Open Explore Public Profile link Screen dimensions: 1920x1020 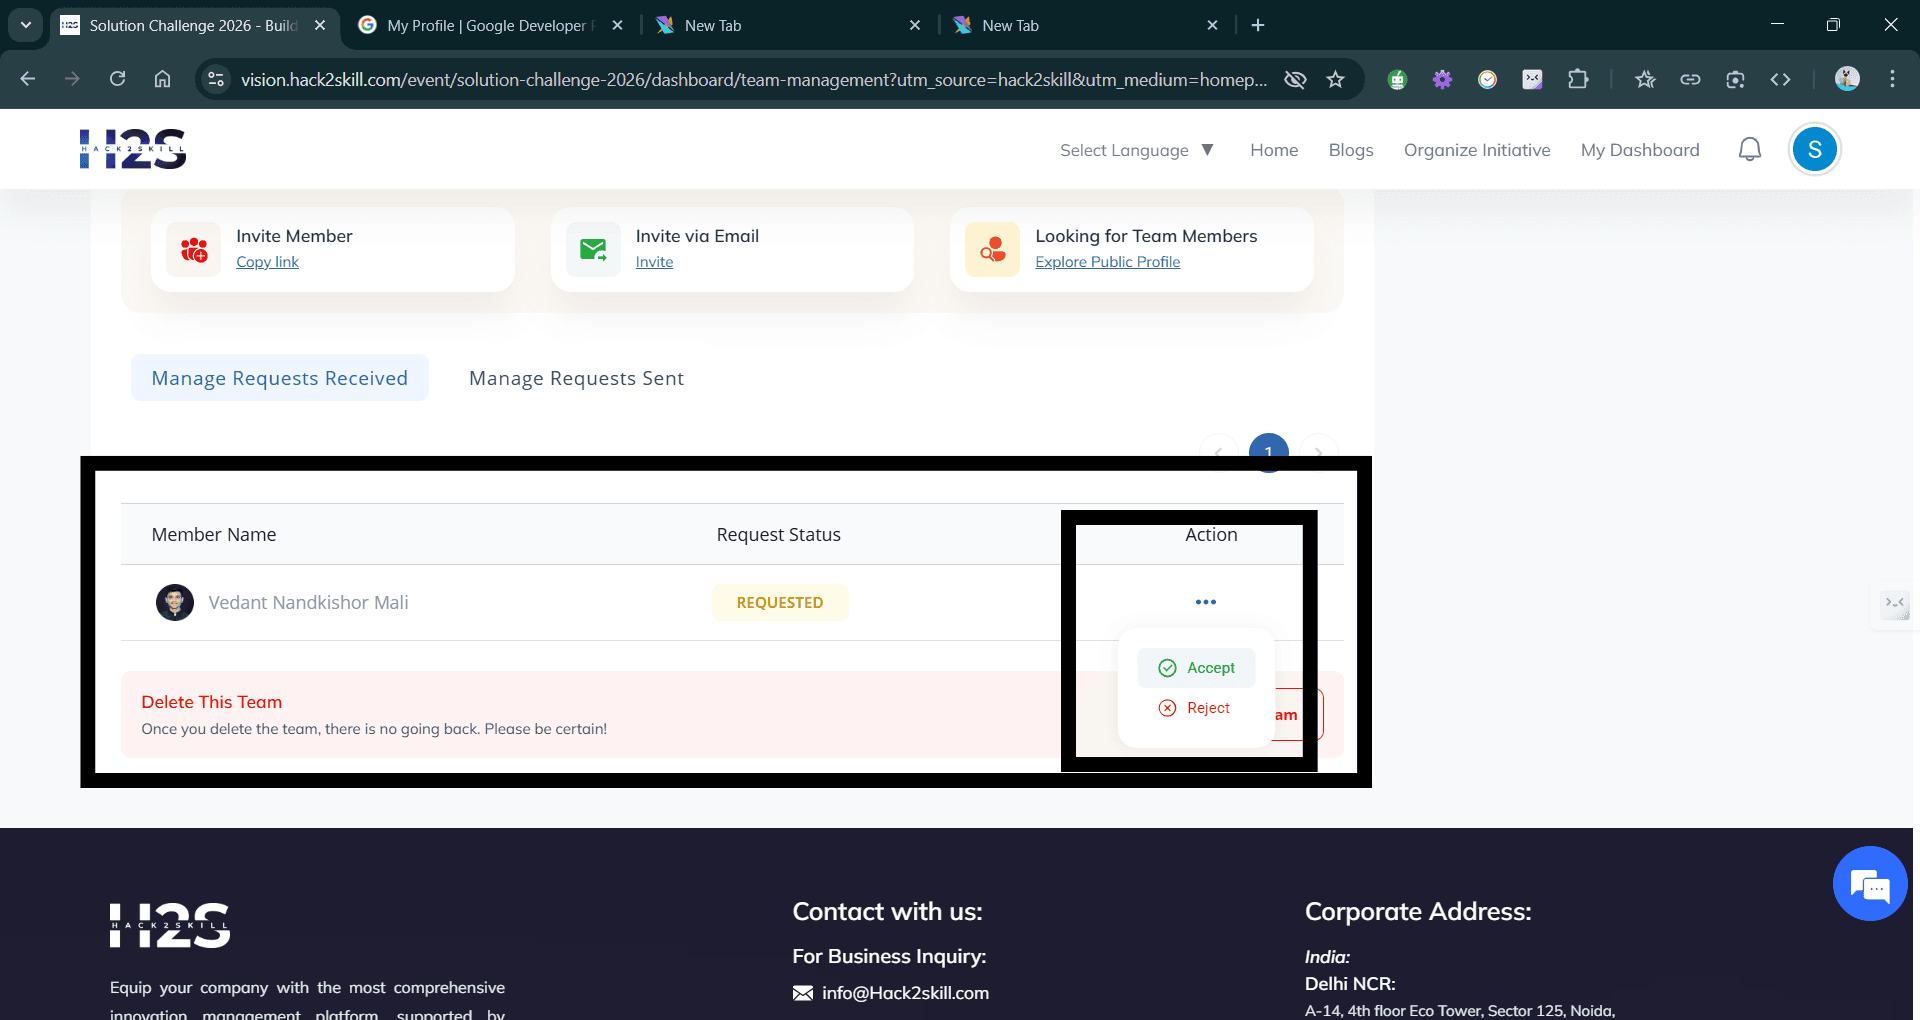[1107, 261]
